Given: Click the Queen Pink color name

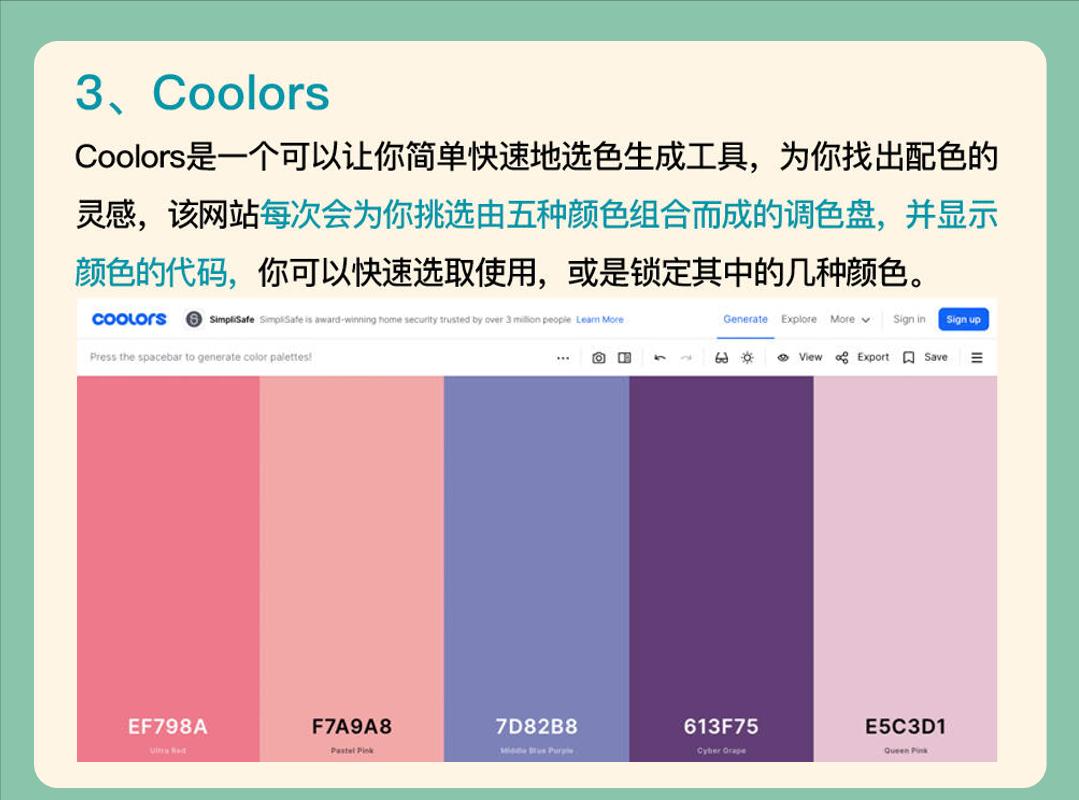Looking at the screenshot, I should [x=906, y=750].
